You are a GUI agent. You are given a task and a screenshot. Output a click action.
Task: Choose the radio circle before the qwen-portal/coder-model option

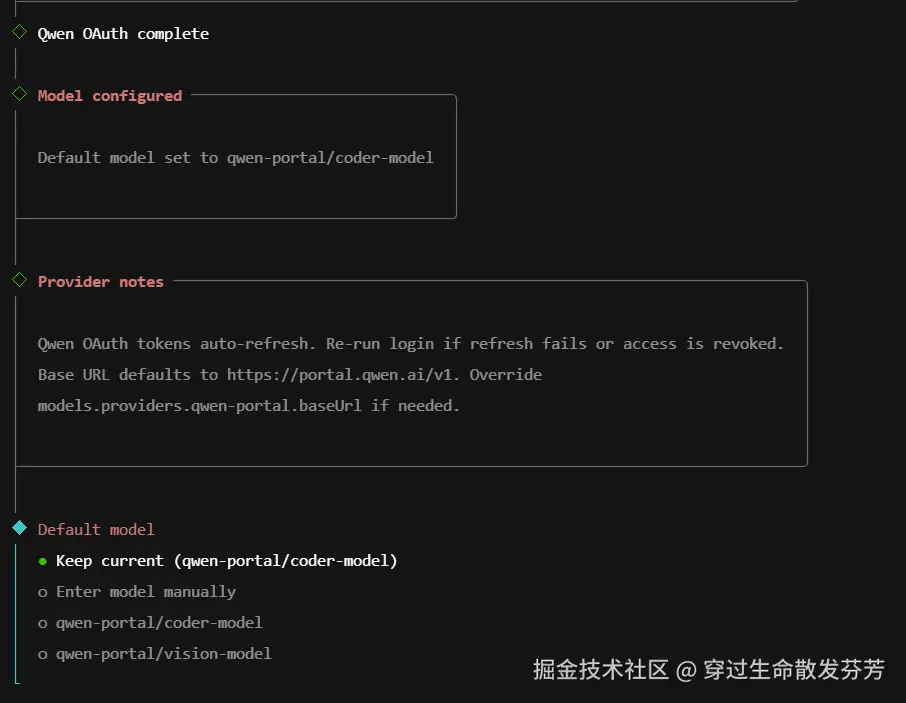pyautogui.click(x=43, y=623)
